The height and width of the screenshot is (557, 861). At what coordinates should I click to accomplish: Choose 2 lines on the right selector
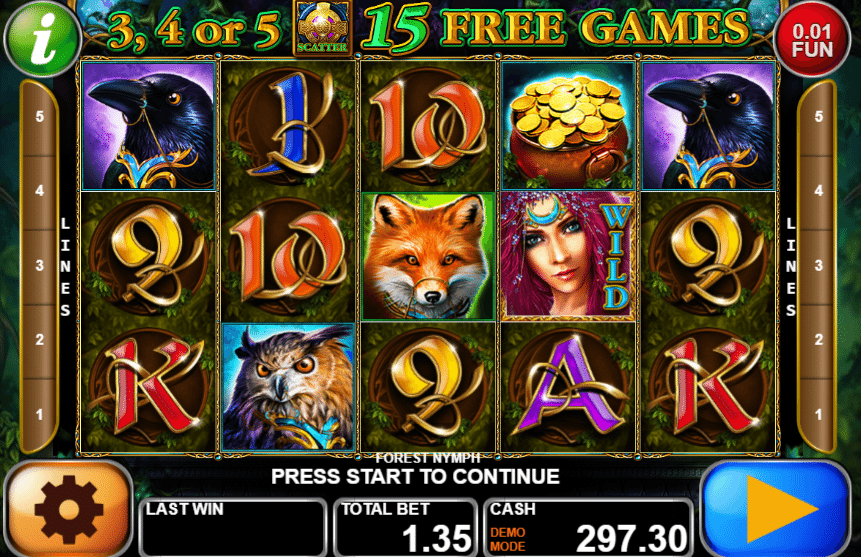click(x=818, y=339)
